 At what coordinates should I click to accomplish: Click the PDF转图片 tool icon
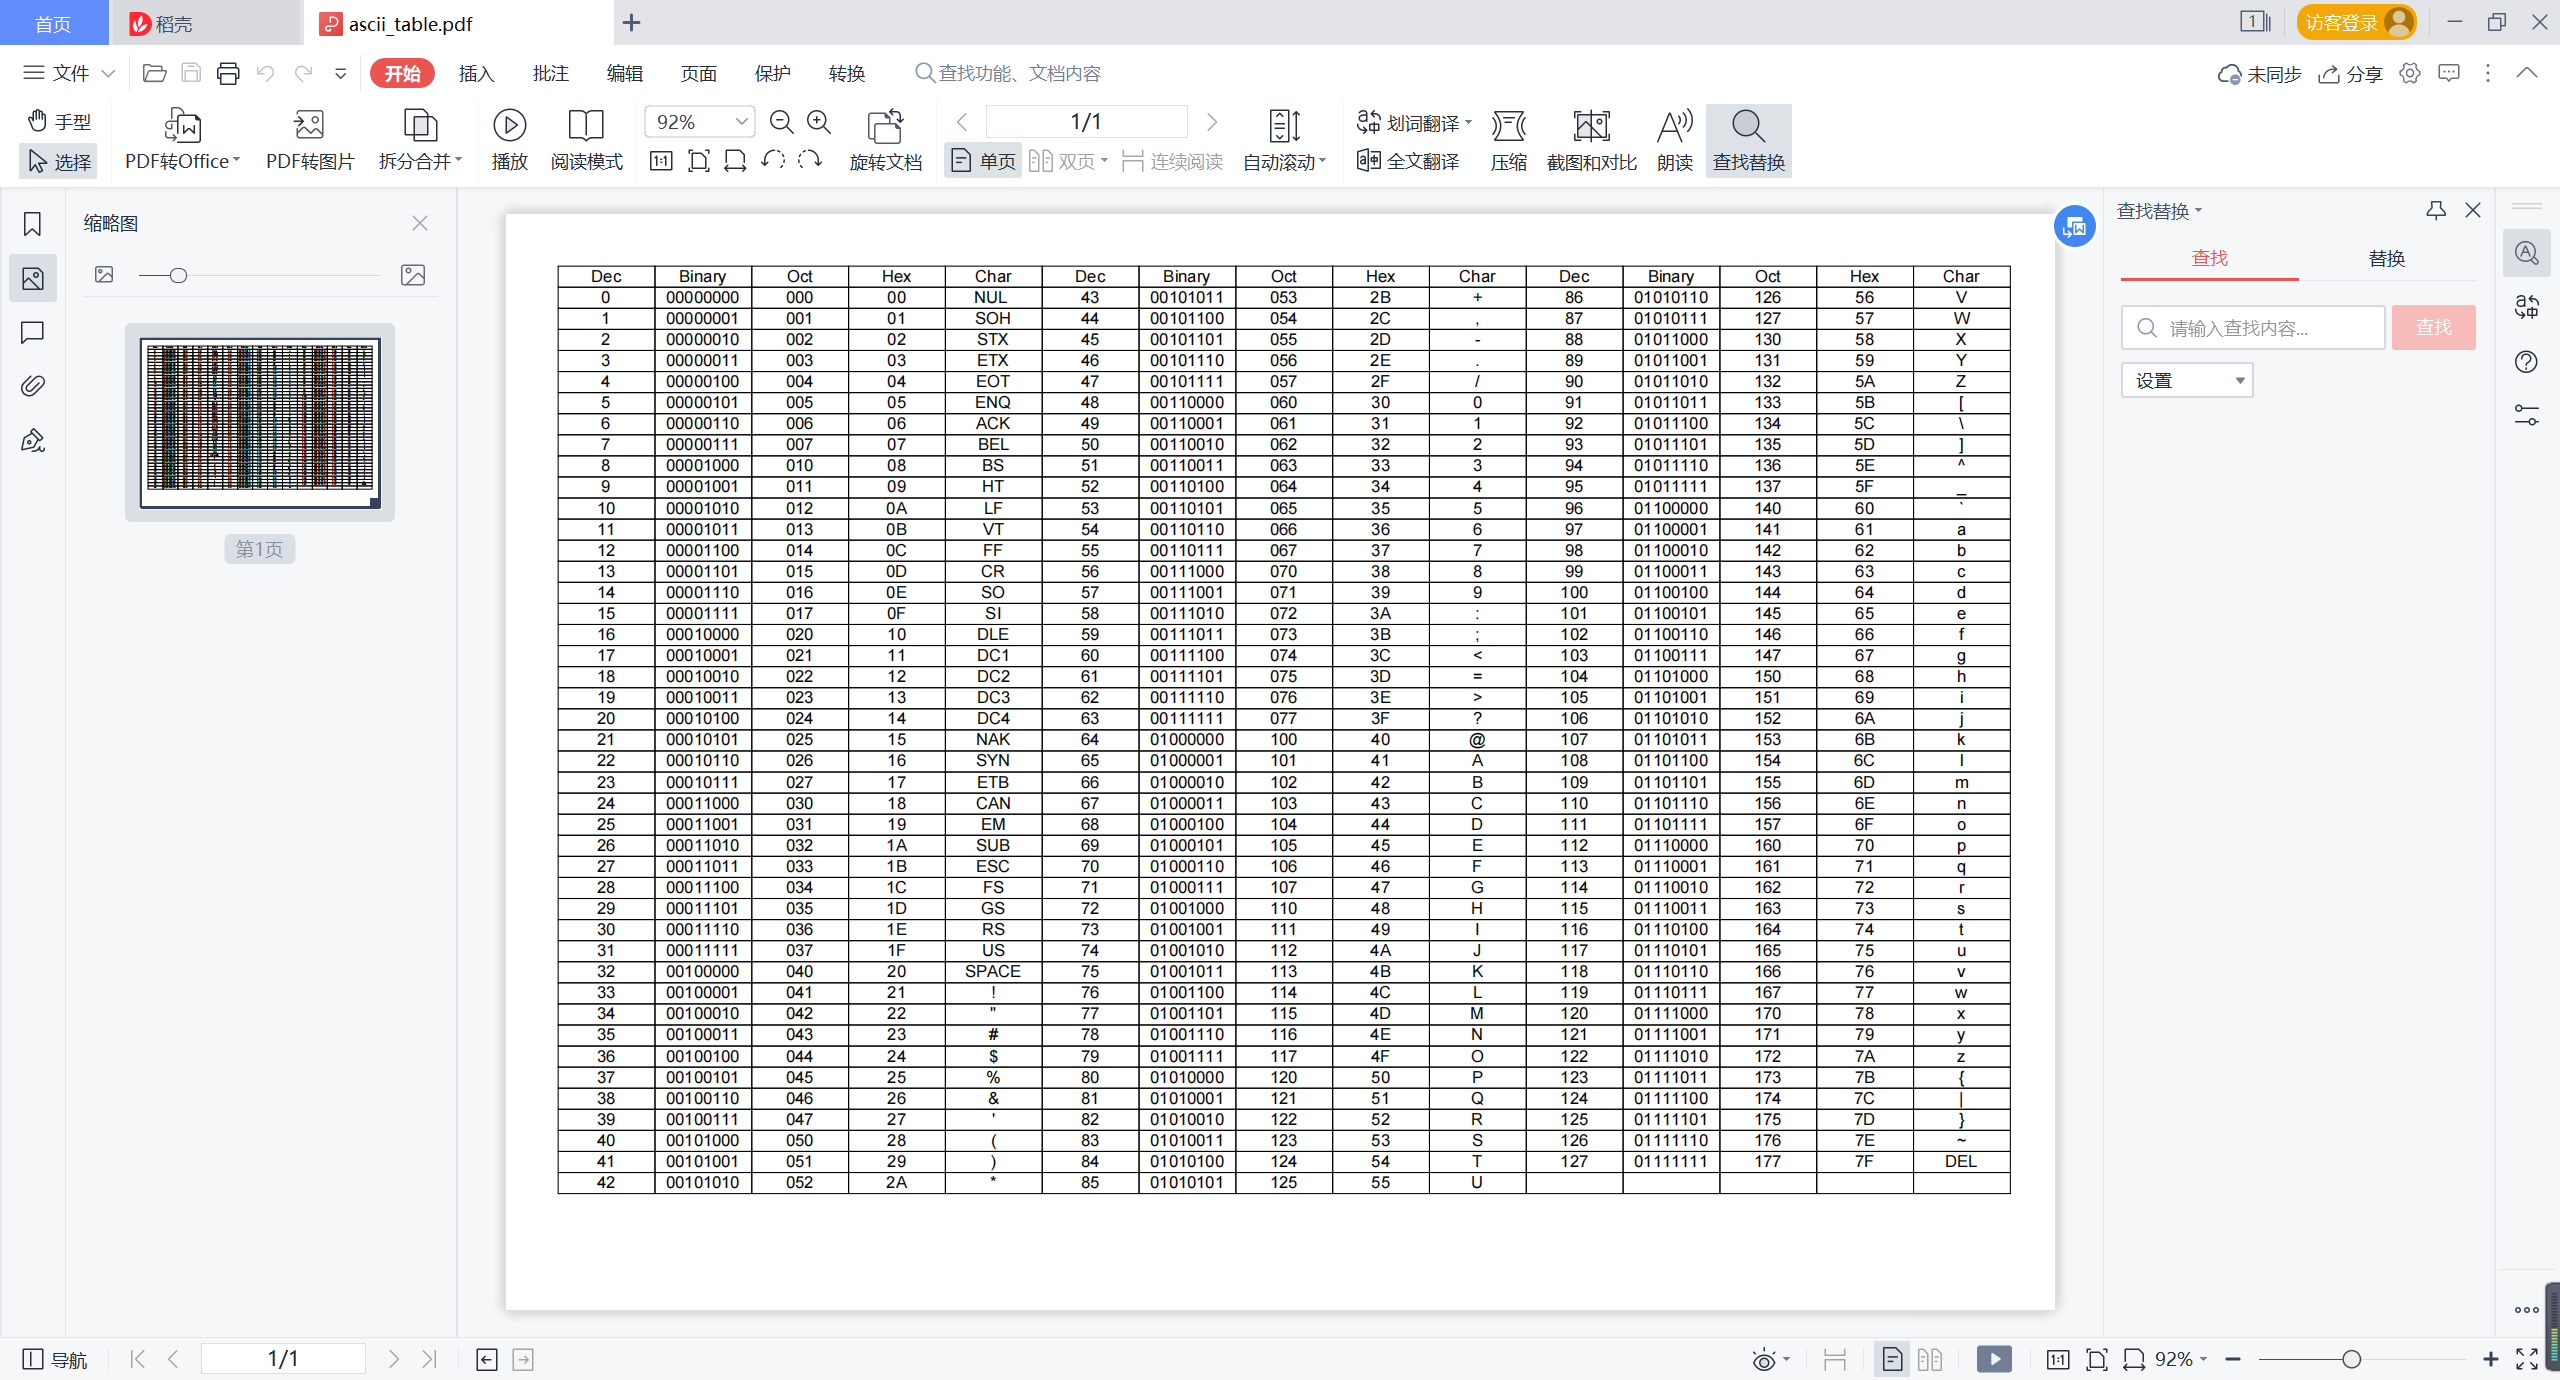pyautogui.click(x=309, y=126)
